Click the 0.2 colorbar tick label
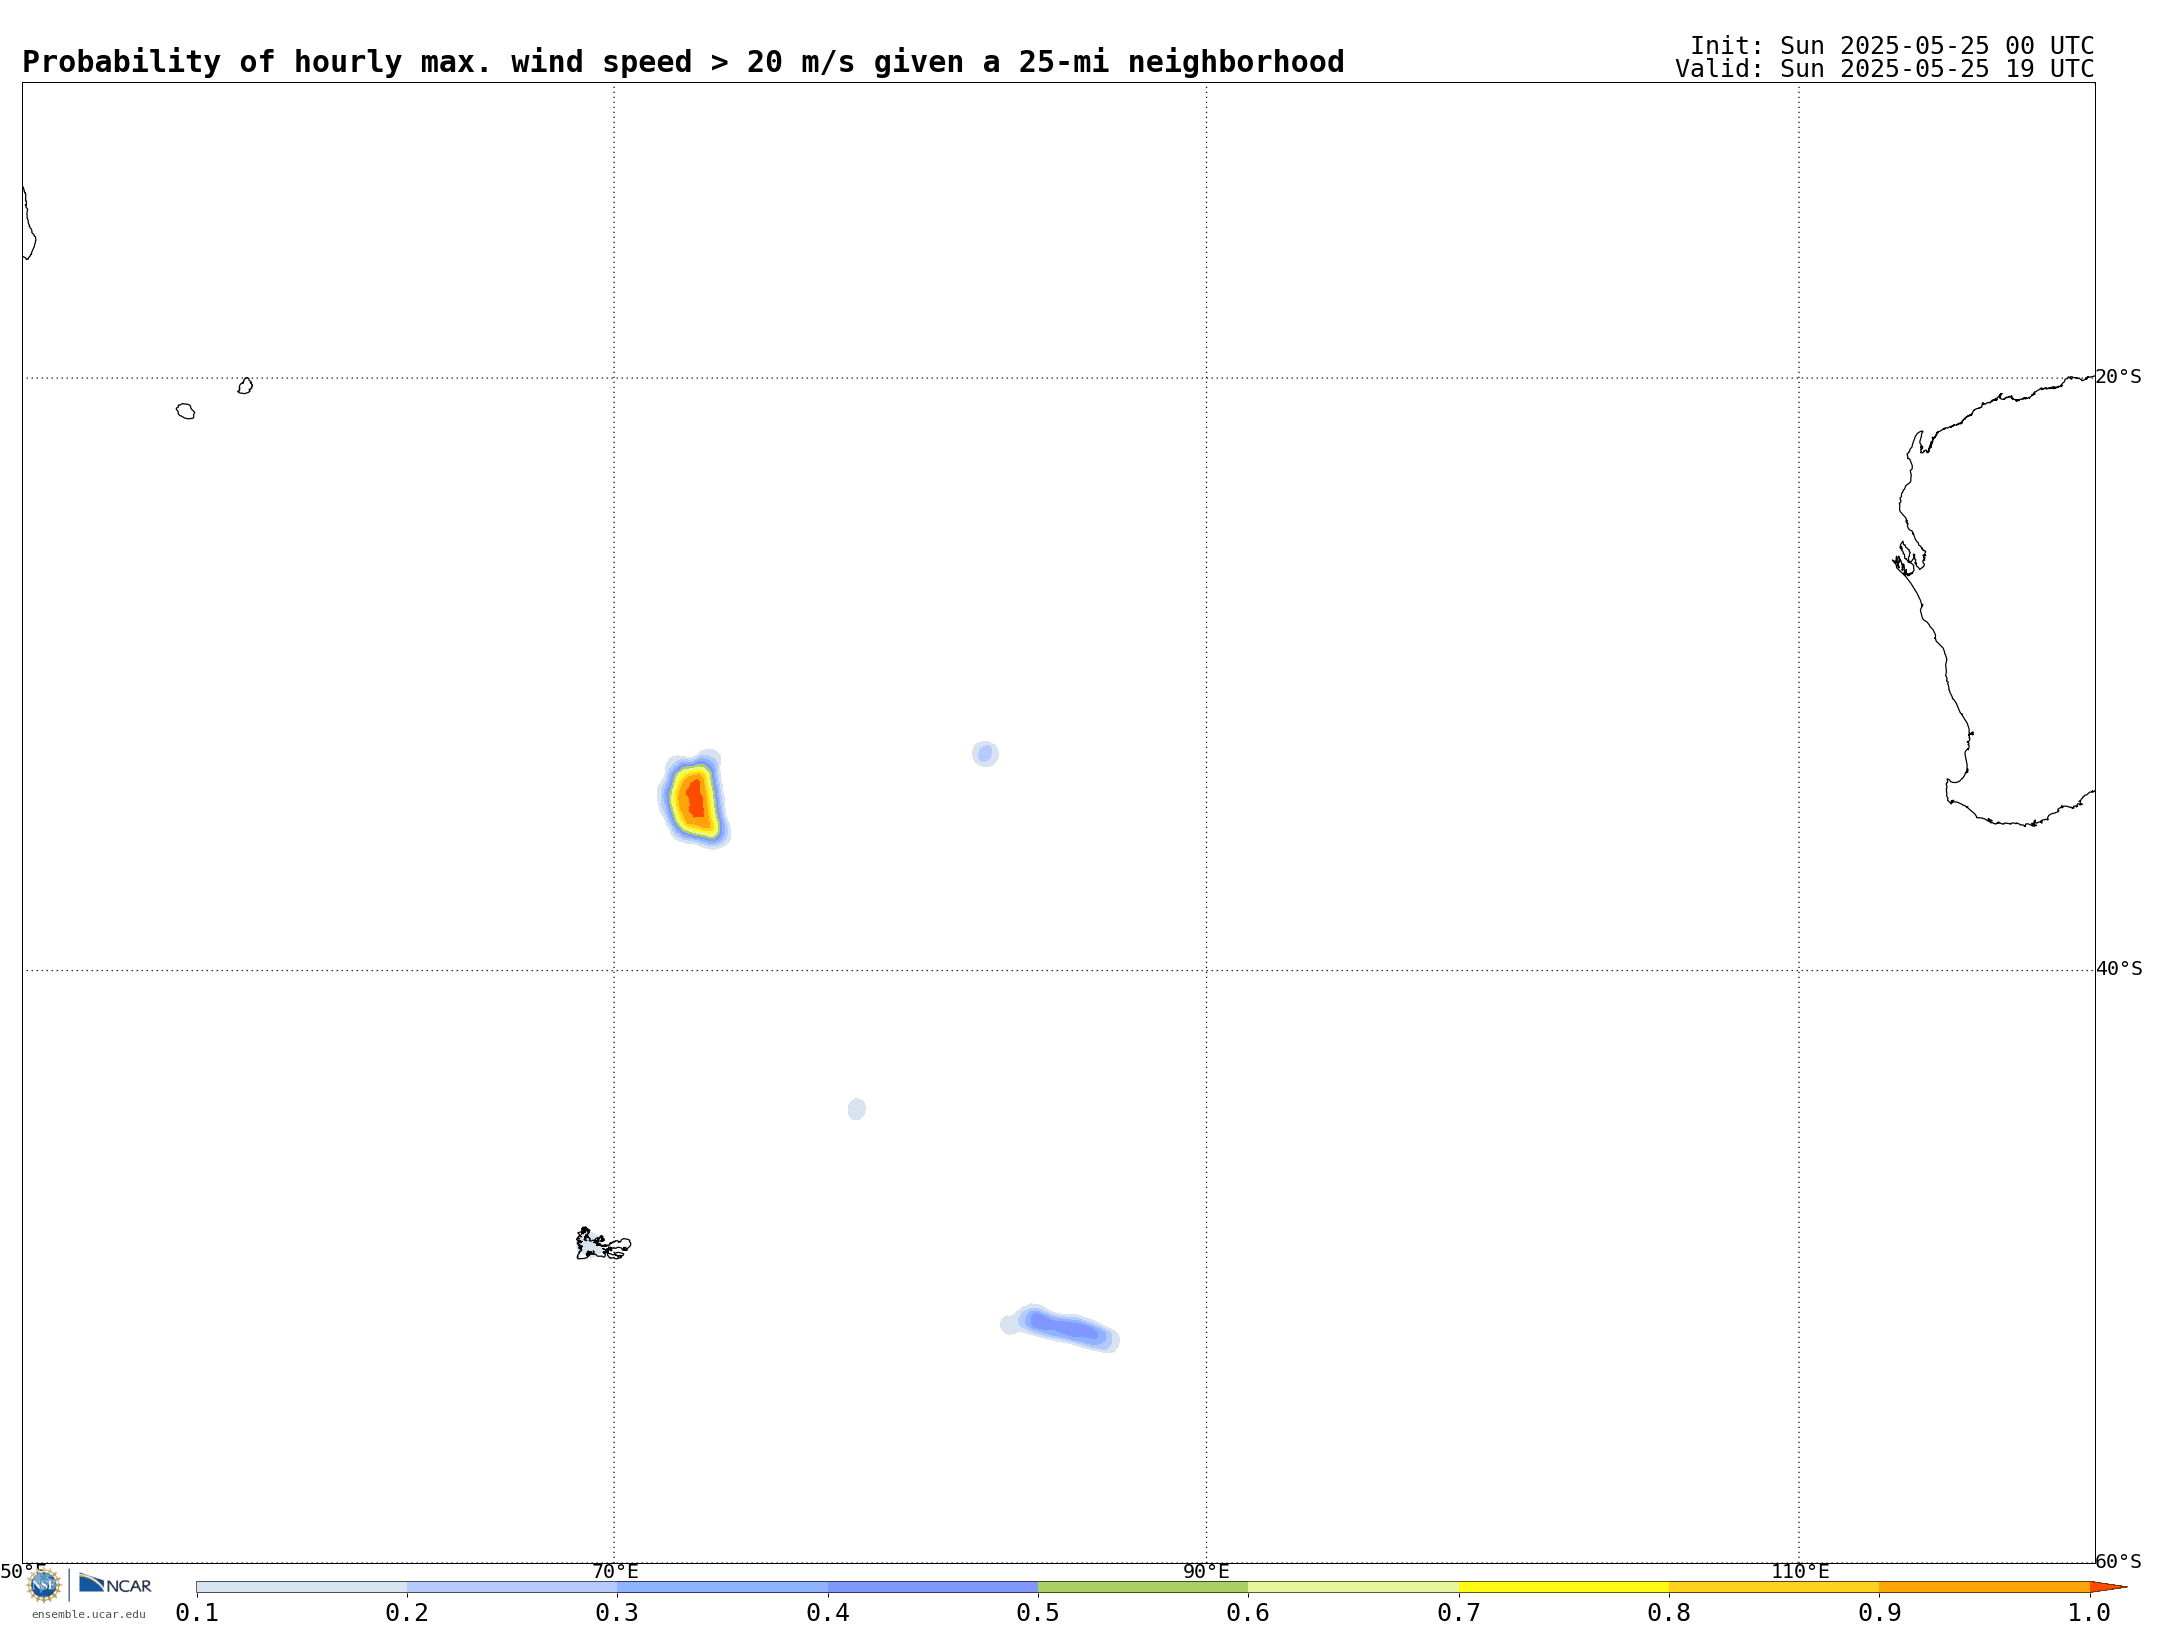 point(407,1612)
